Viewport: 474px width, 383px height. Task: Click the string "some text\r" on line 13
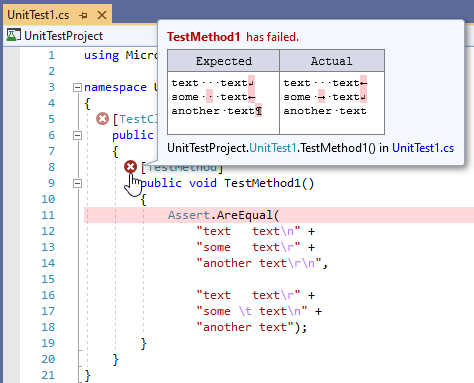[x=248, y=247]
